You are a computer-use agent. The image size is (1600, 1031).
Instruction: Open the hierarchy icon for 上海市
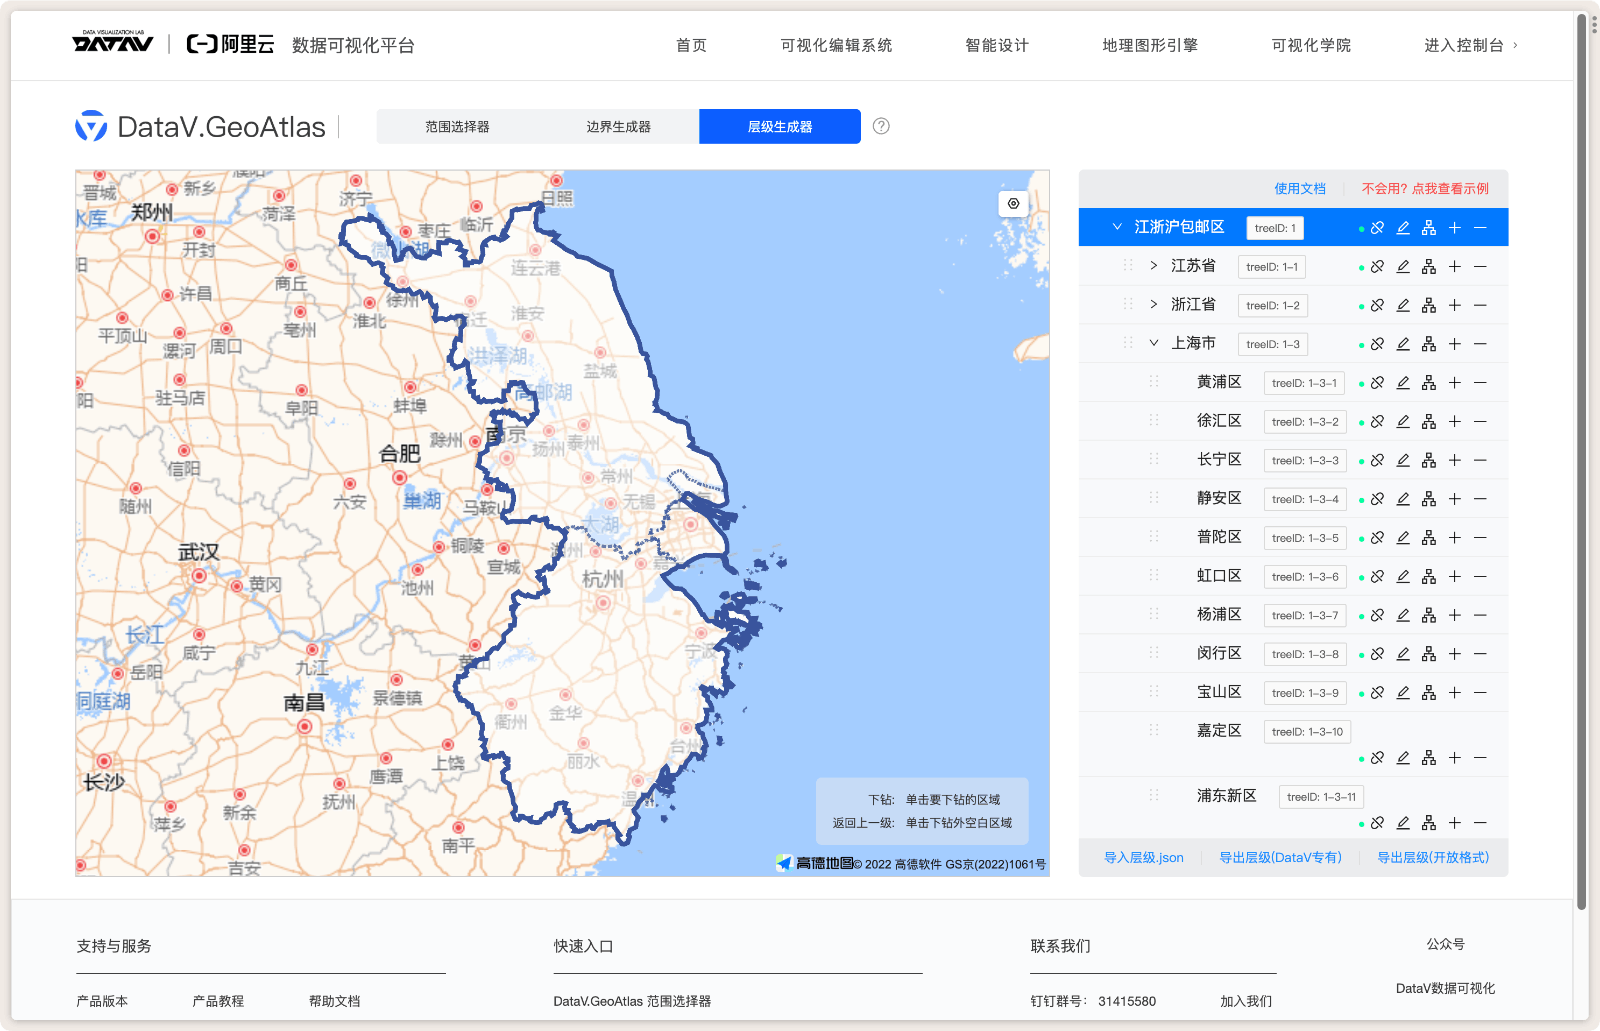click(1429, 343)
